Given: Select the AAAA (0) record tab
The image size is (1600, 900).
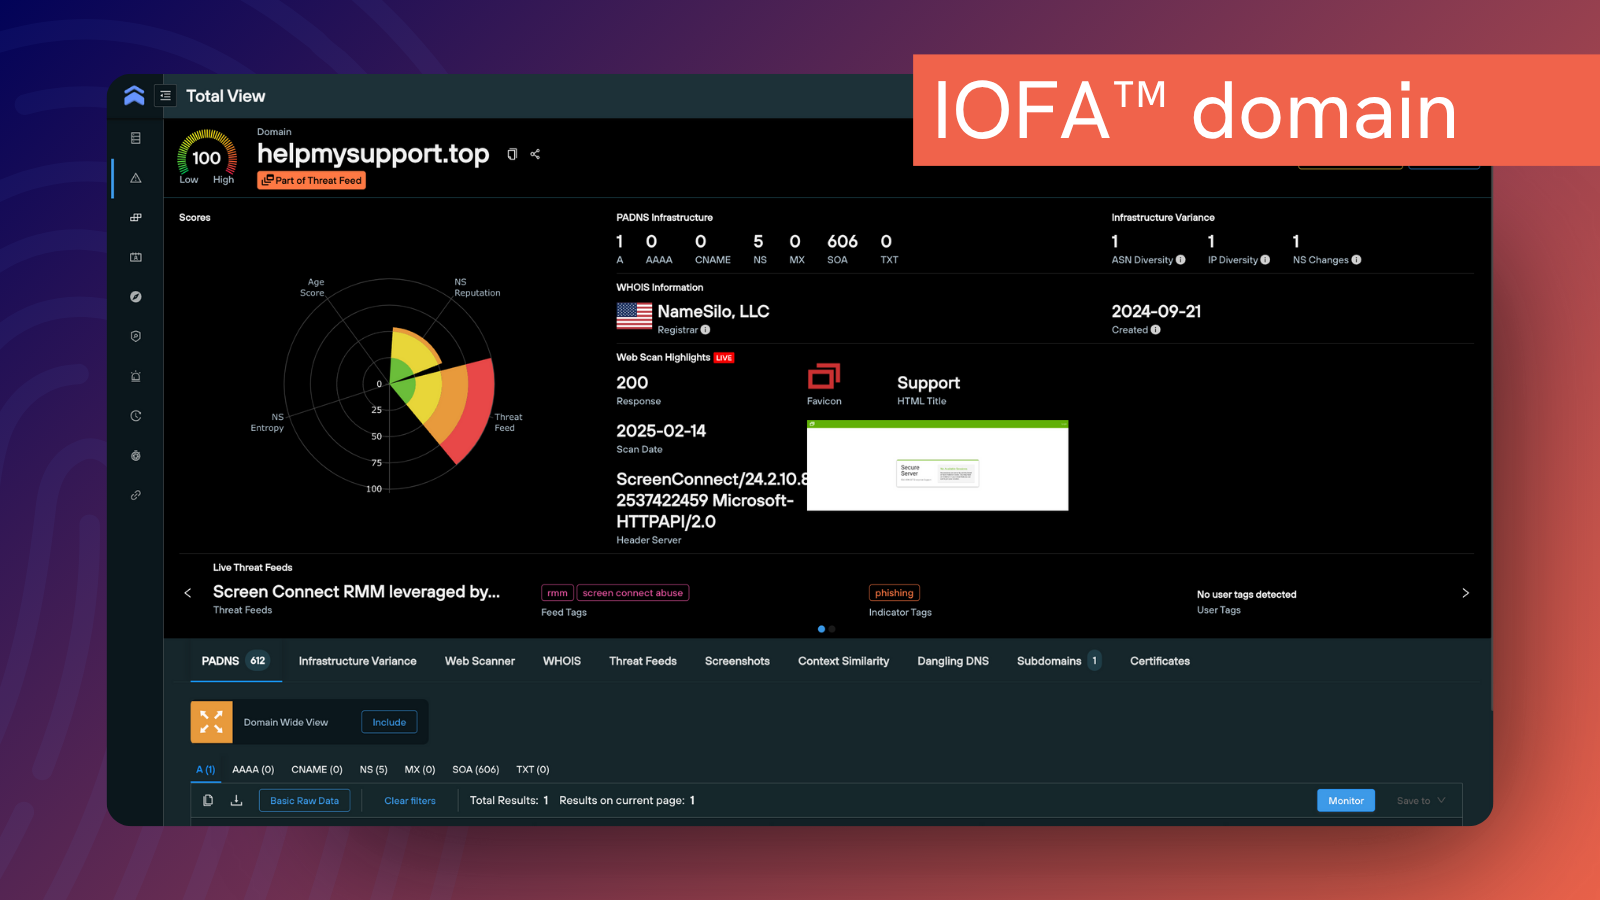Looking at the screenshot, I should coord(253,770).
